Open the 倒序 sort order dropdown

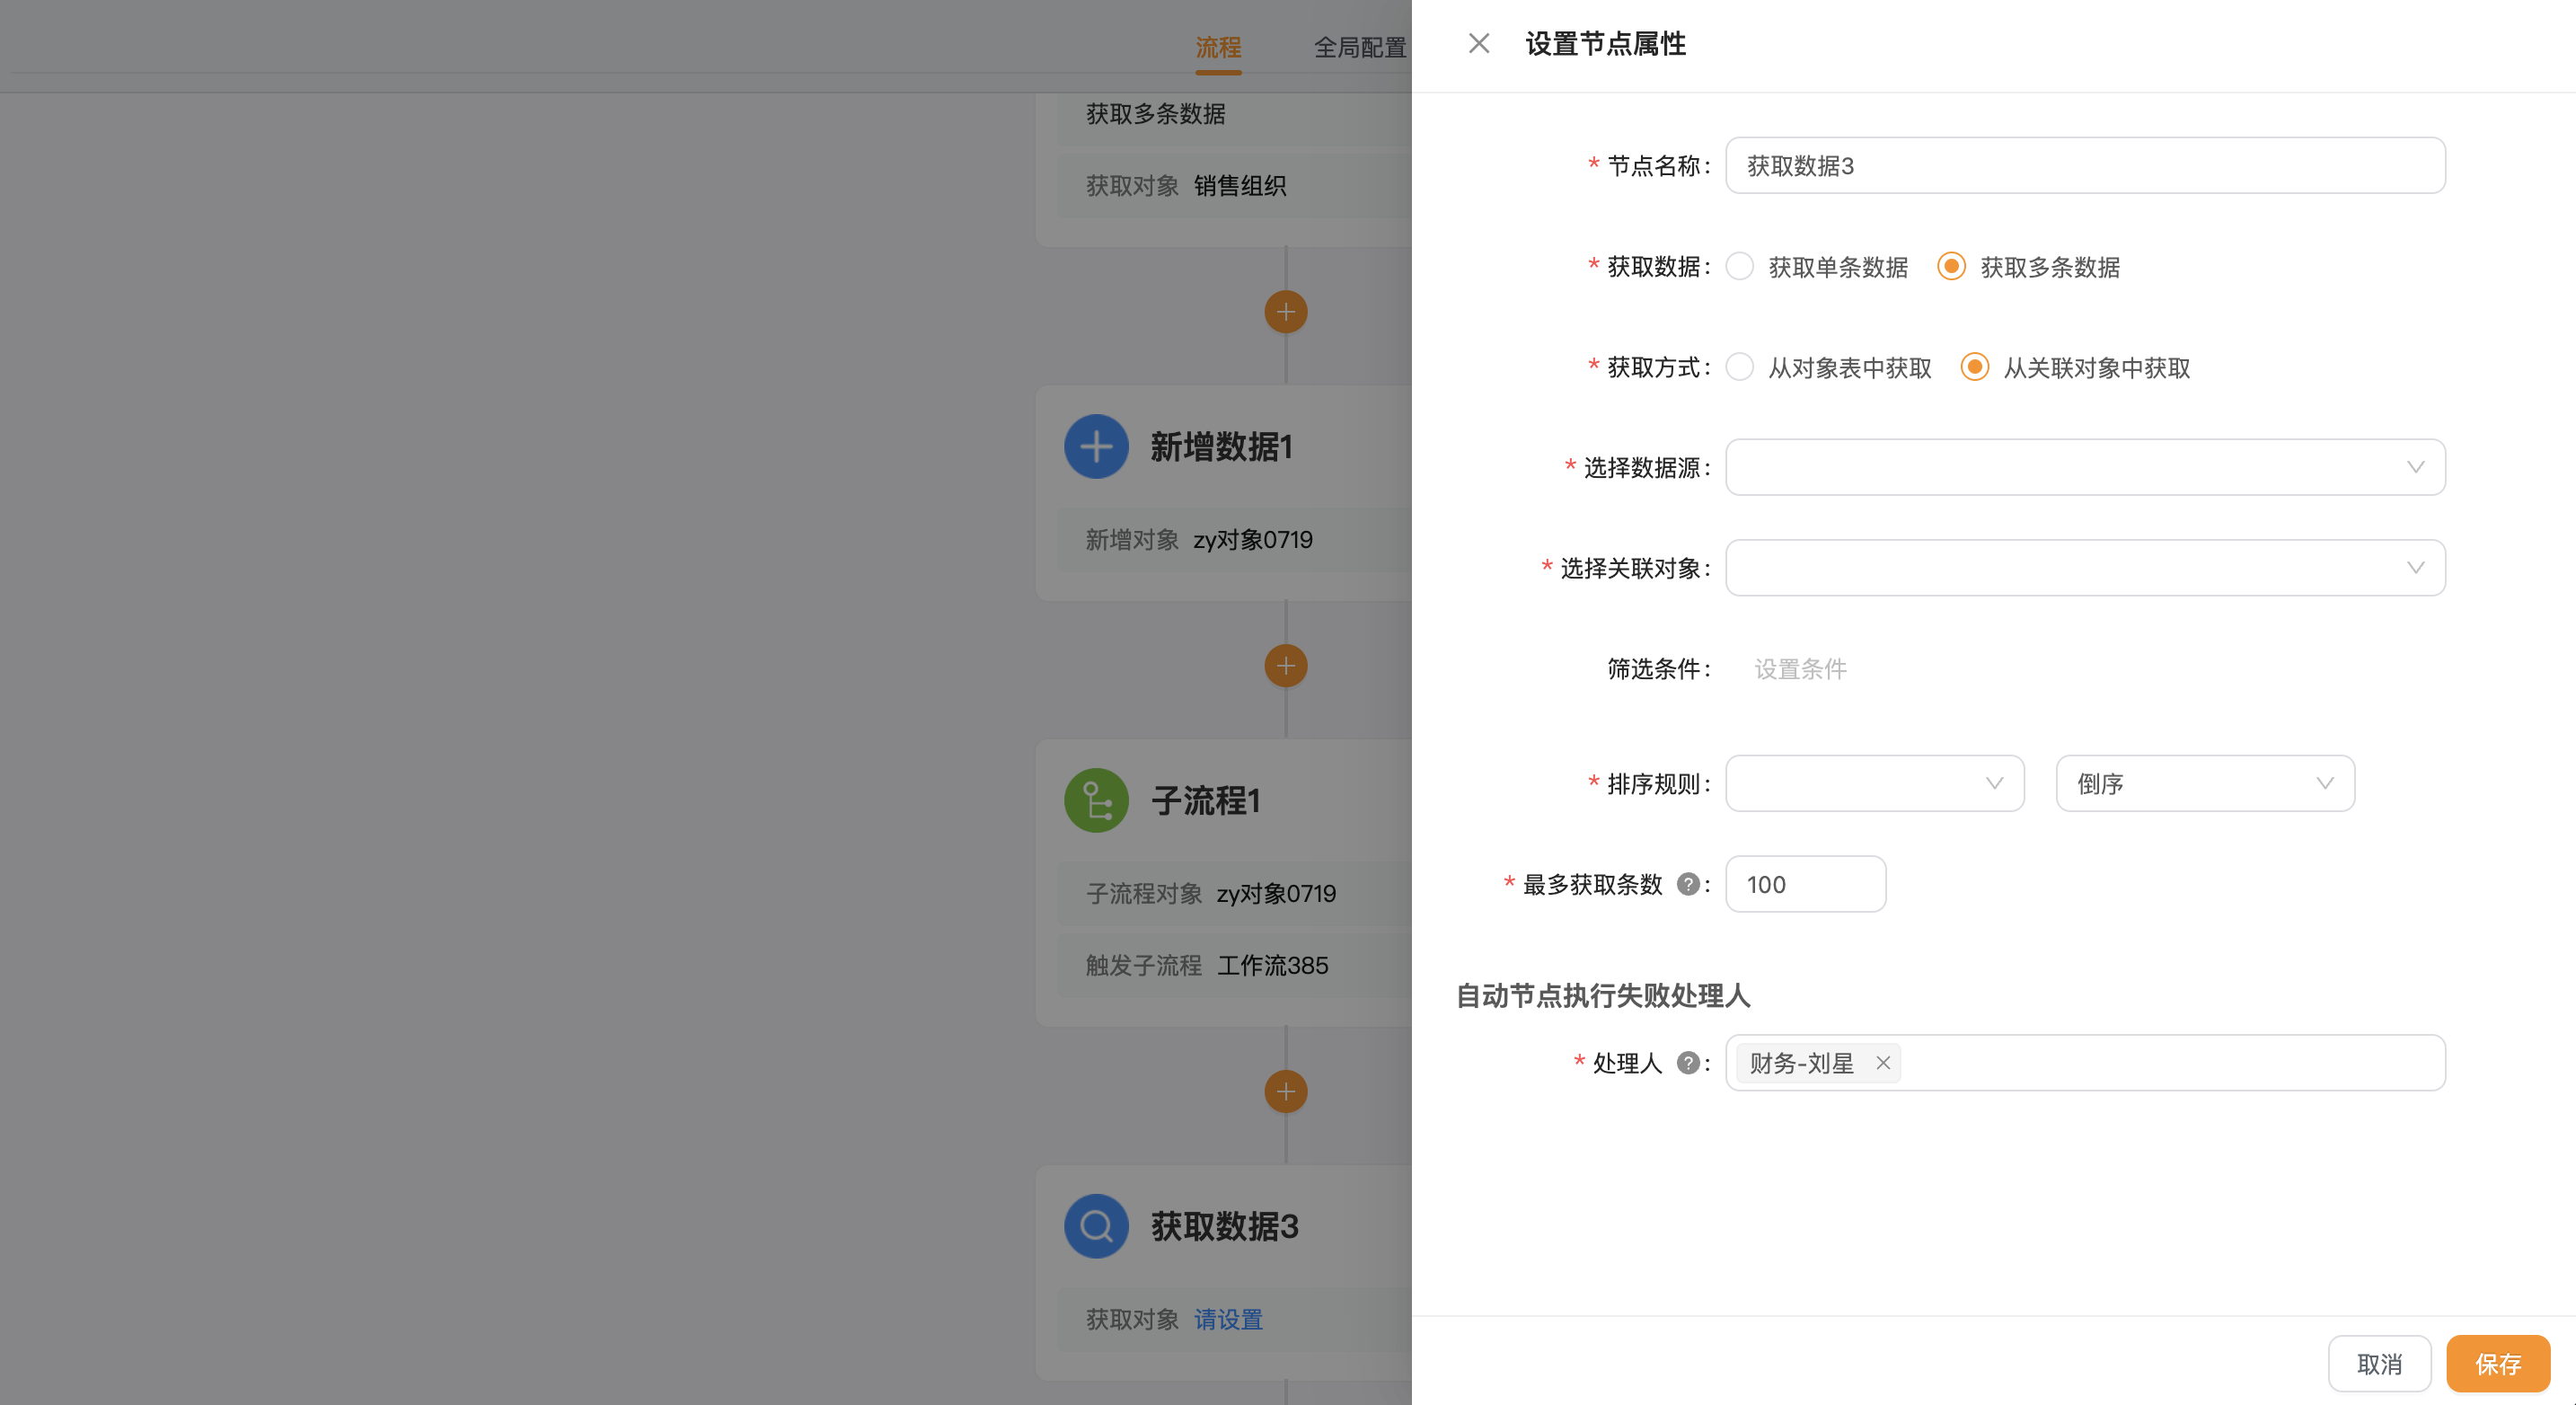[x=2205, y=783]
